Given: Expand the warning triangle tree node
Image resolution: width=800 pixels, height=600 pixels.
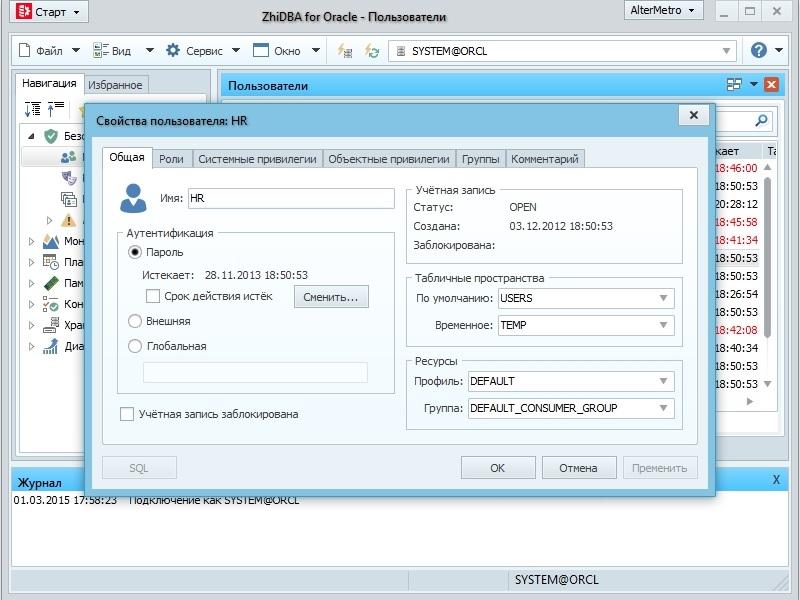Looking at the screenshot, I should pyautogui.click(x=49, y=220).
